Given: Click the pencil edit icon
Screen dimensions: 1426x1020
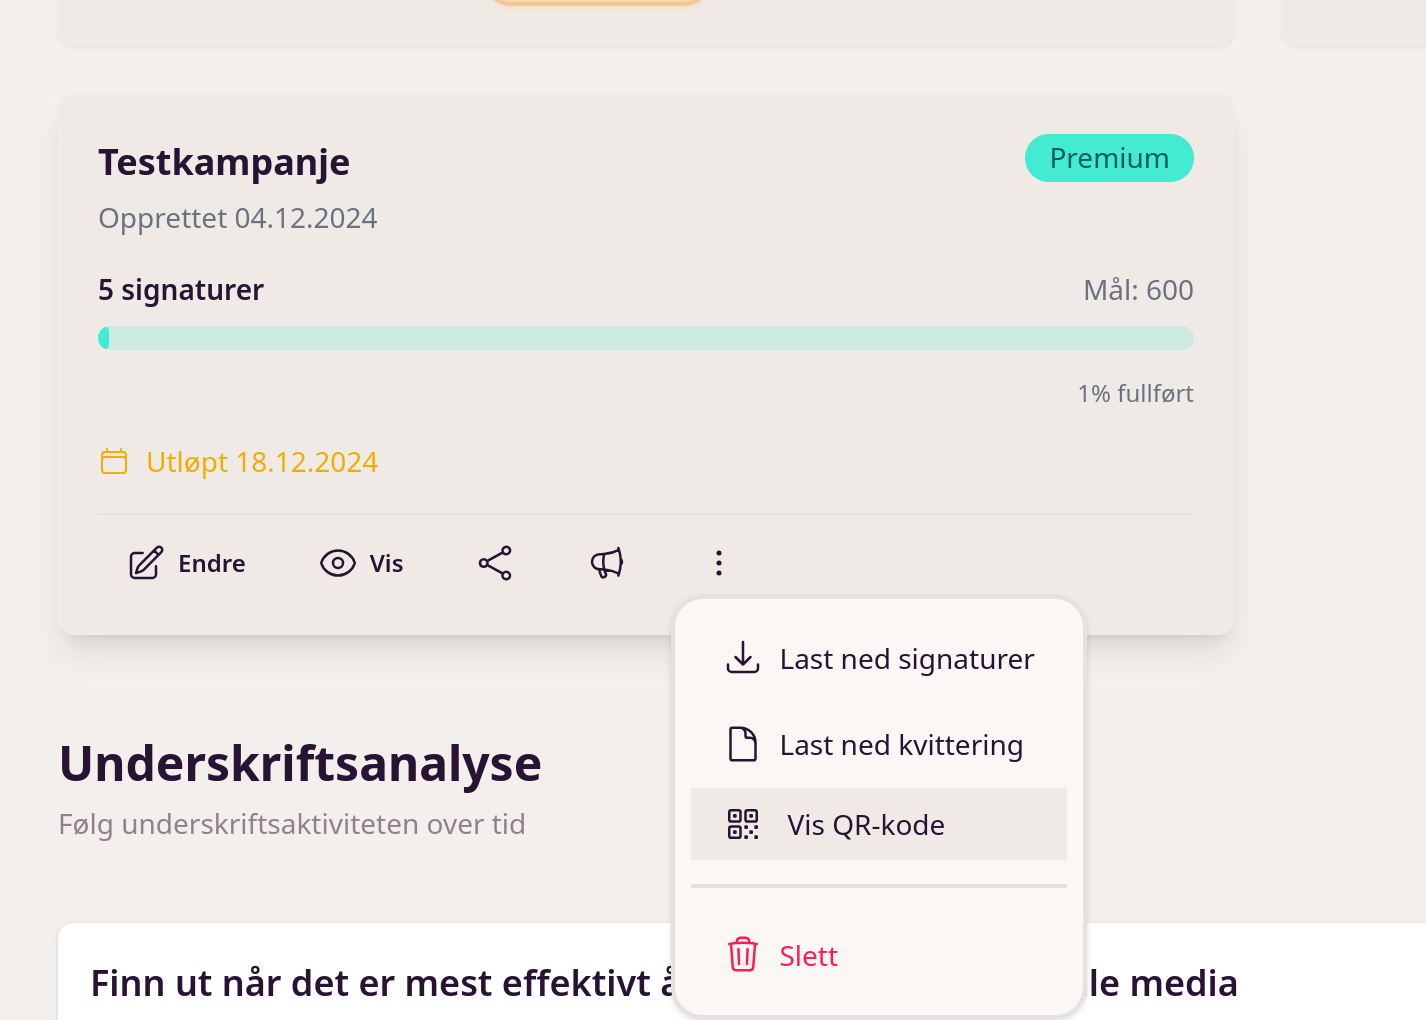Looking at the screenshot, I should 146,563.
